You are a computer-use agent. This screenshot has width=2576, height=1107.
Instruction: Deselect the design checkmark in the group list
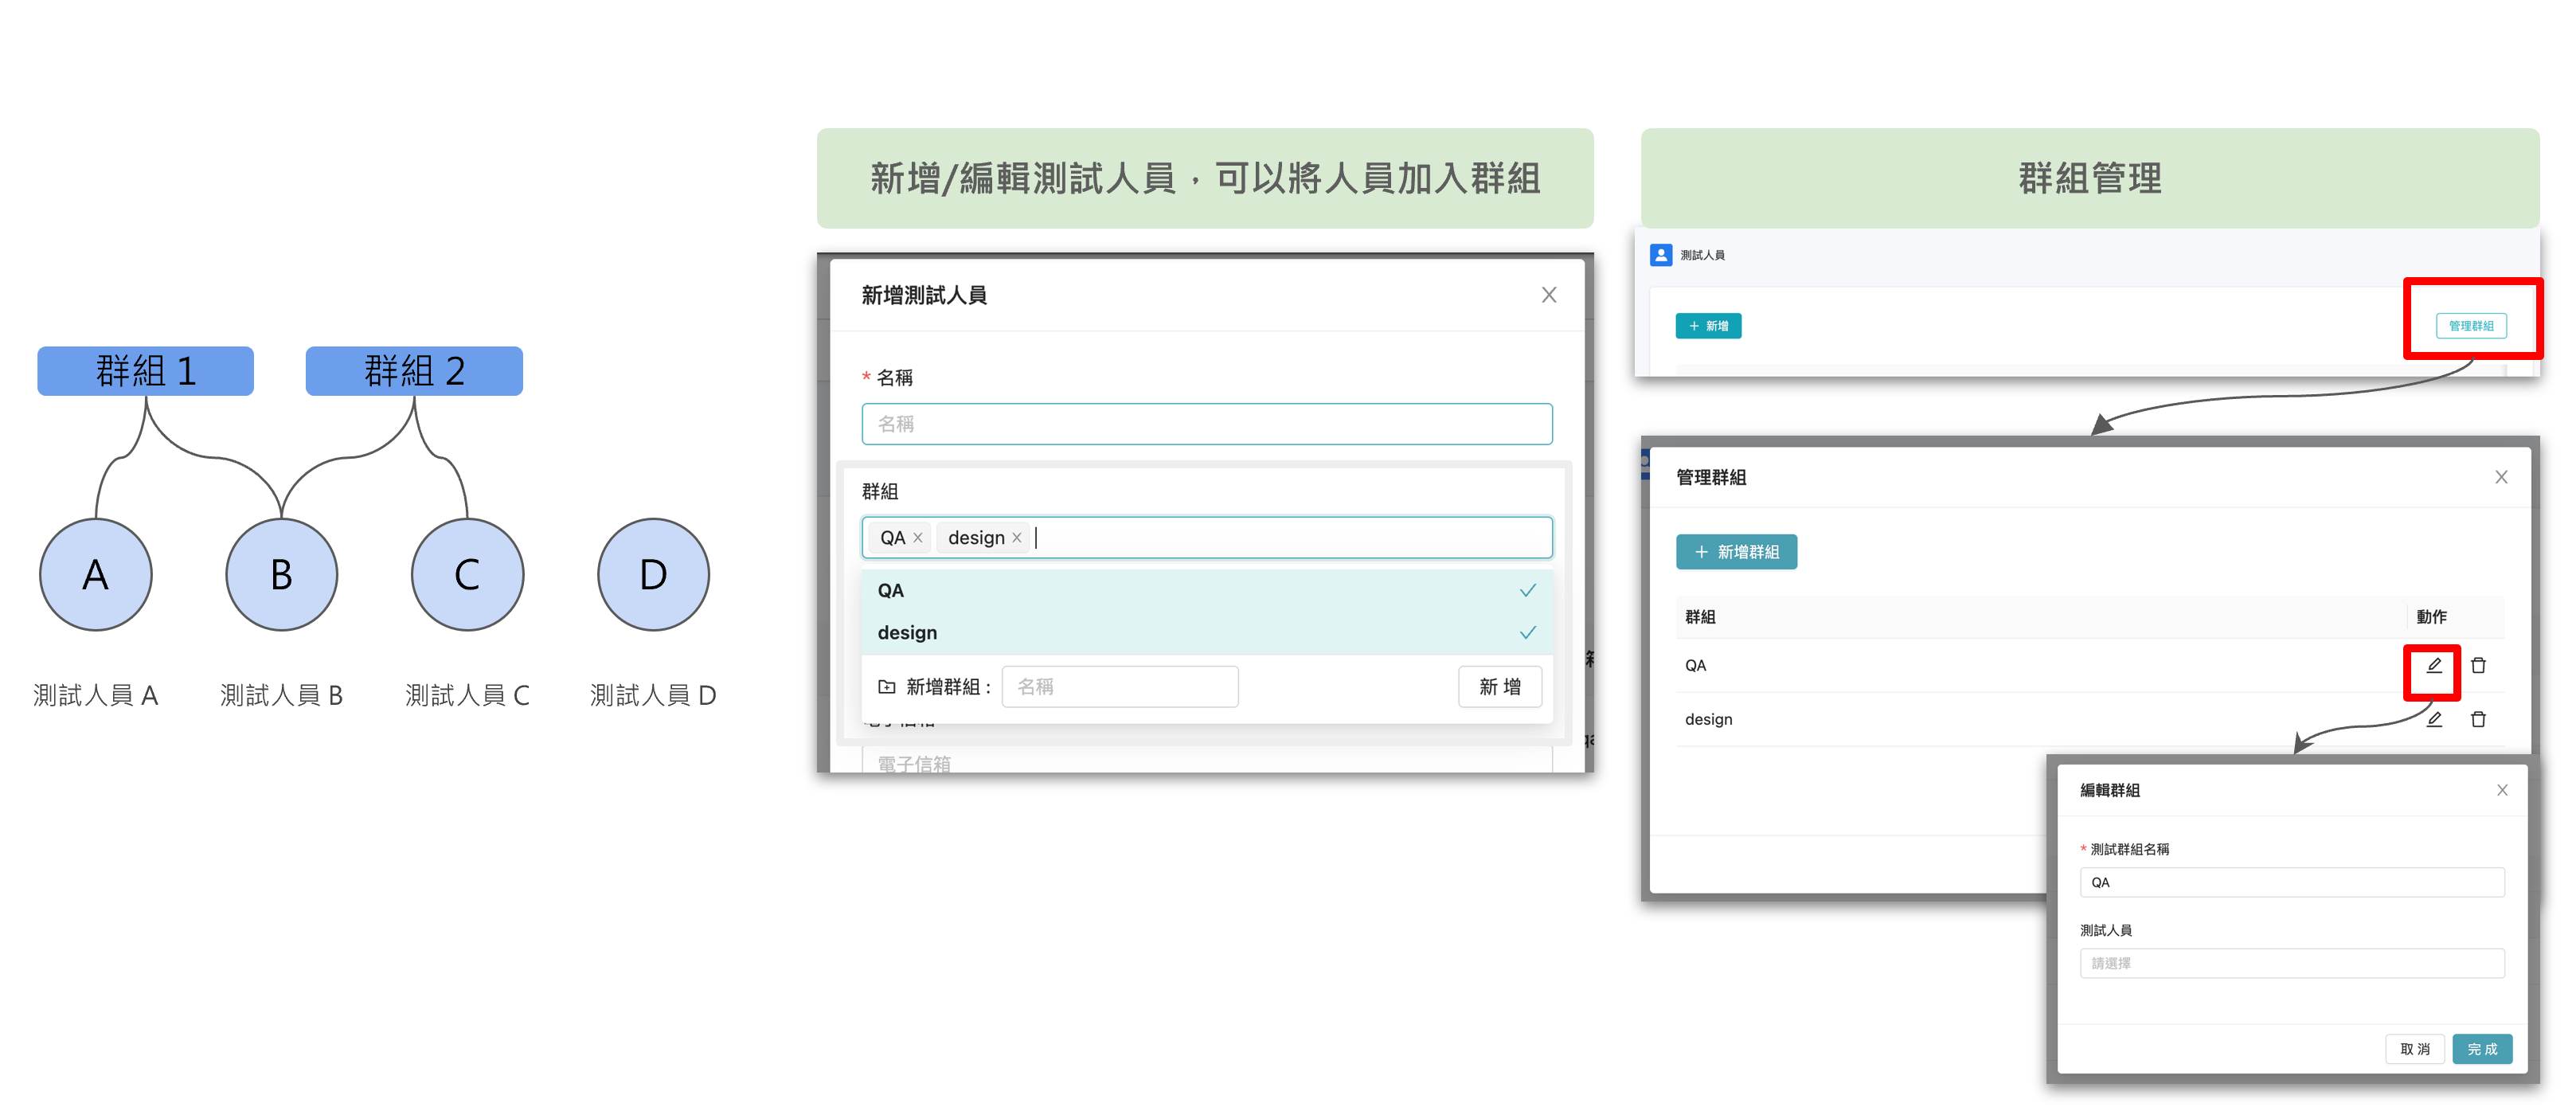1527,632
